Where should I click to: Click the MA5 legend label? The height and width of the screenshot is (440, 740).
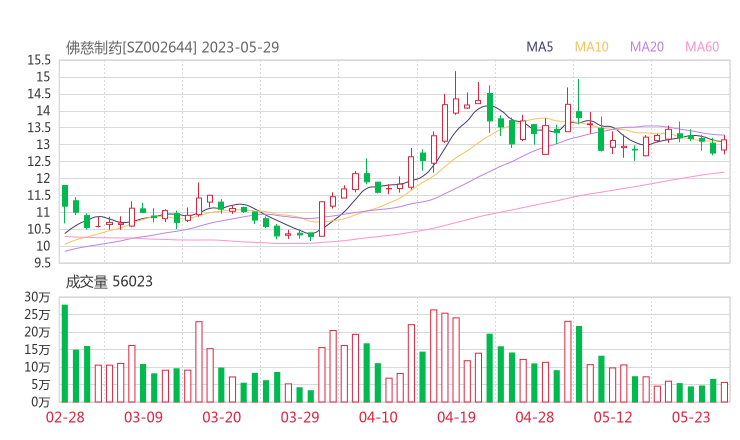tap(539, 47)
